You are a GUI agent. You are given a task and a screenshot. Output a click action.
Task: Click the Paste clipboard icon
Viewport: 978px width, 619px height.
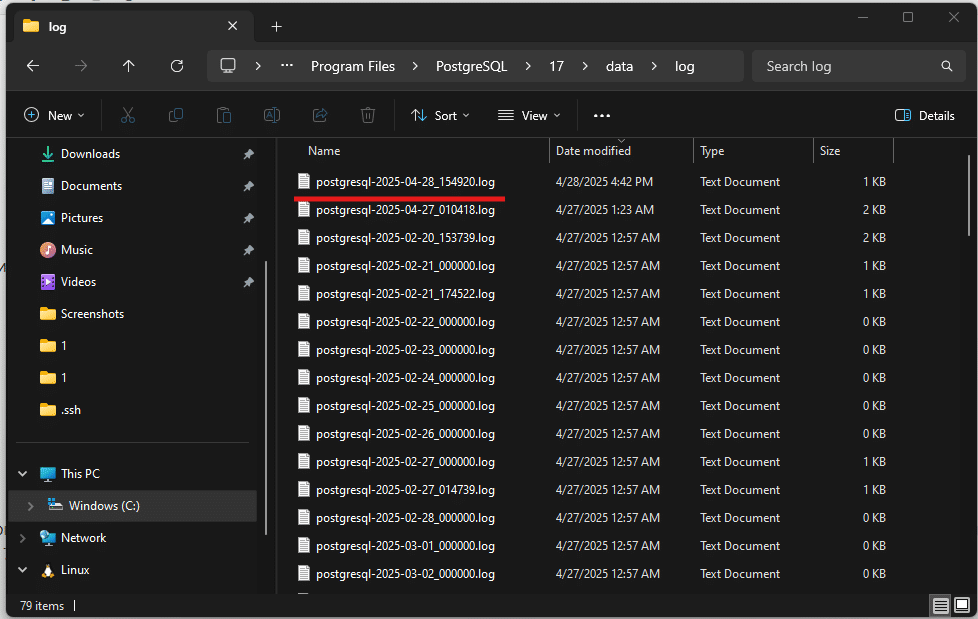[x=224, y=115]
